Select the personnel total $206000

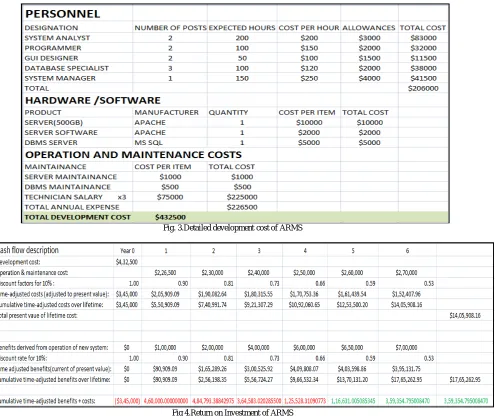click(423, 88)
